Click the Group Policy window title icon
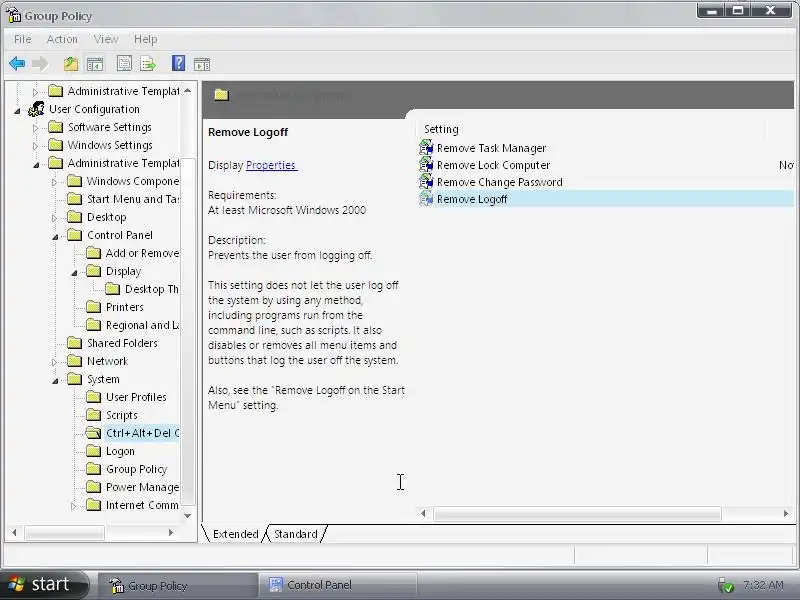The height and width of the screenshot is (600, 800). tap(13, 15)
